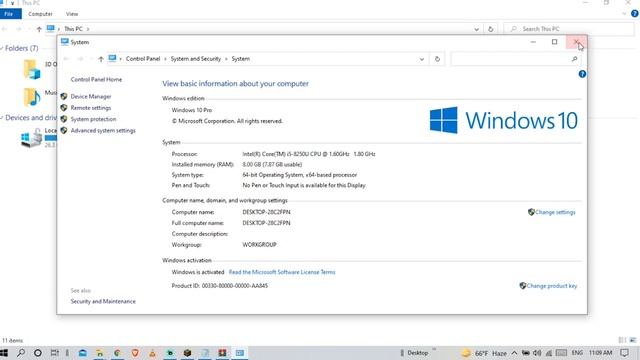
Task: Select the Local Disk drive icon
Action: pos(31,138)
